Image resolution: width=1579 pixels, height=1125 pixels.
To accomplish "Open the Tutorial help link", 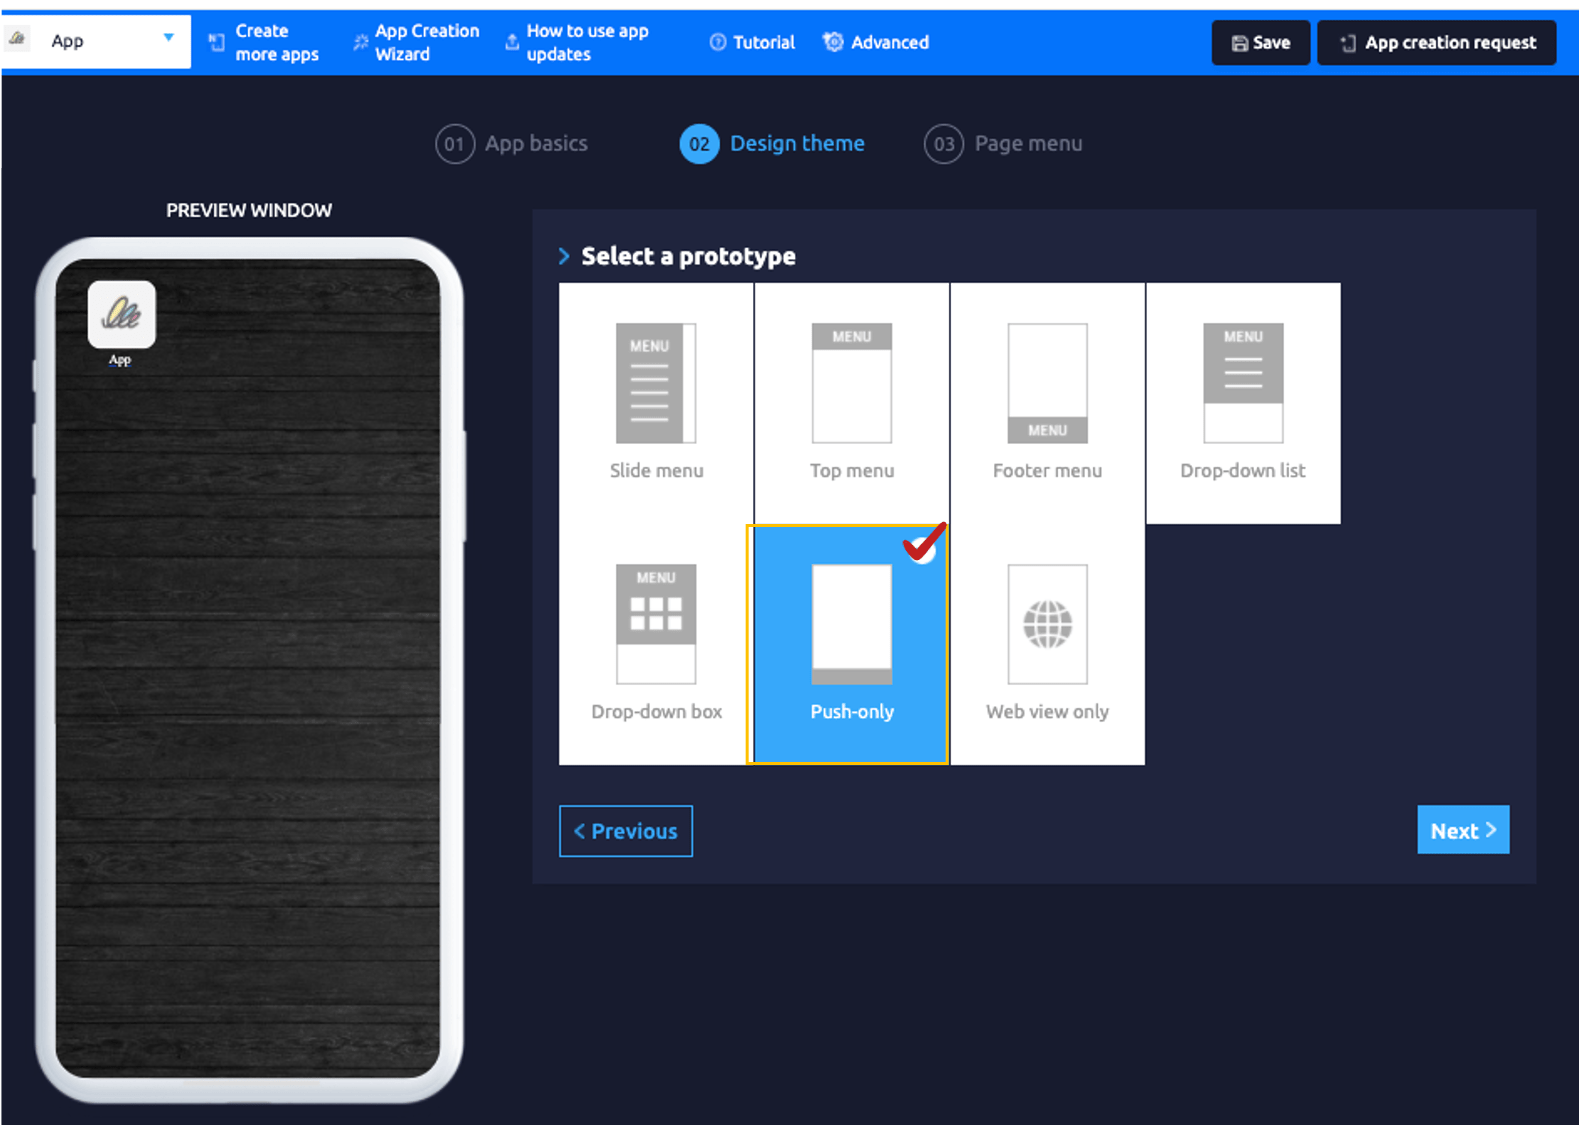I will point(752,43).
